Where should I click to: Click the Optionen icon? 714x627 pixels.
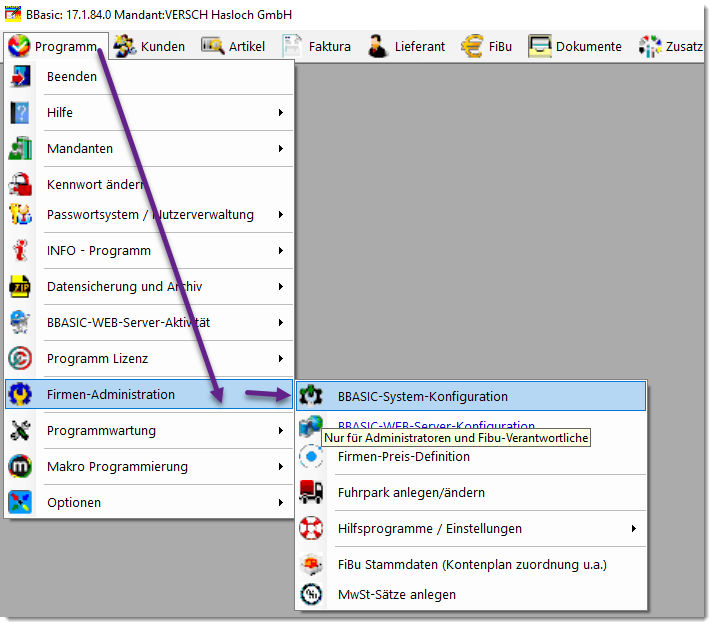tap(20, 502)
